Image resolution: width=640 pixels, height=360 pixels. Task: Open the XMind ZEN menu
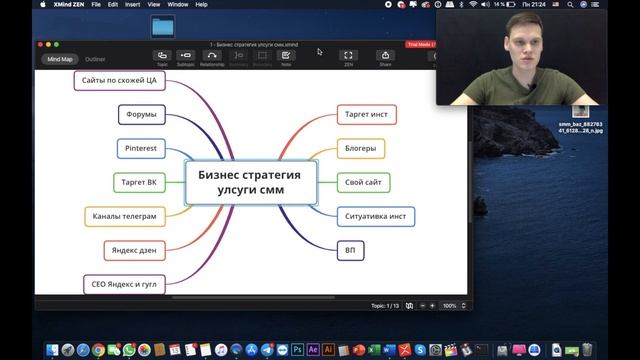(69, 4)
